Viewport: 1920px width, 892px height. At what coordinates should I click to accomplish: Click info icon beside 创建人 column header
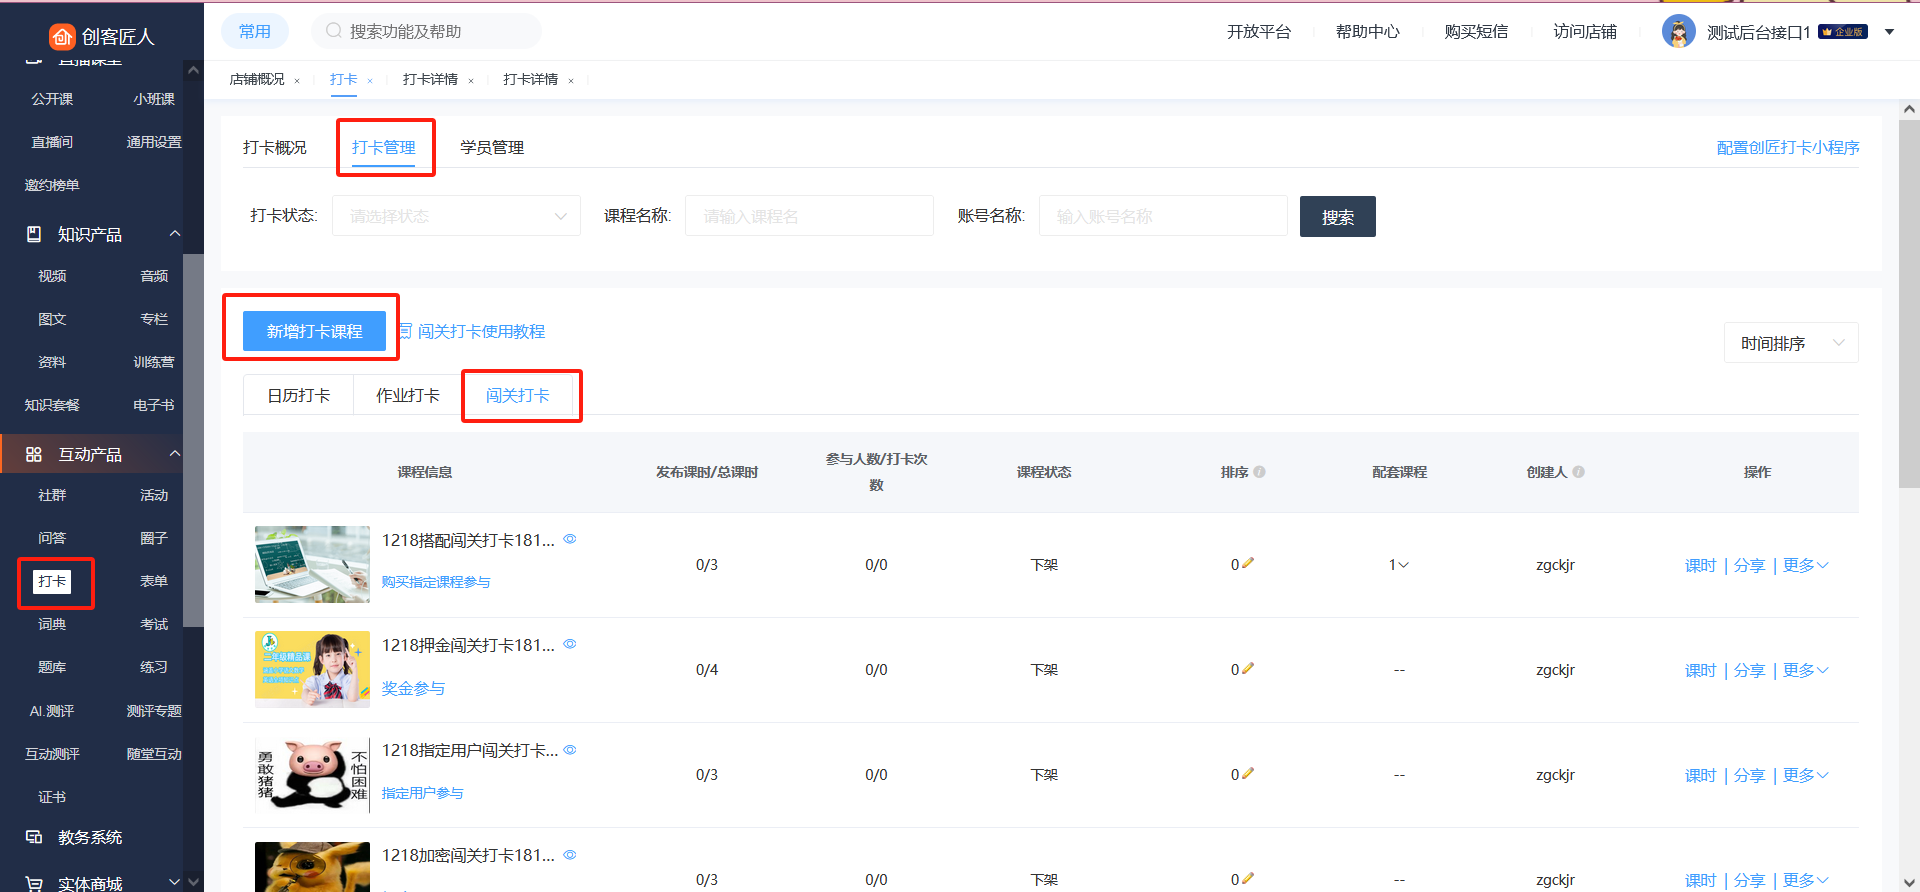[x=1579, y=472]
